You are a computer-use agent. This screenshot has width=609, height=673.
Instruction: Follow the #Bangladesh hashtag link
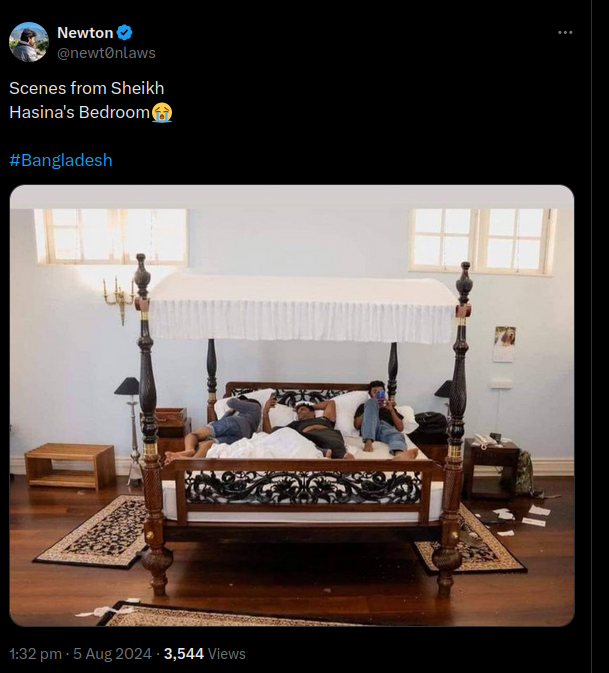click(x=61, y=160)
